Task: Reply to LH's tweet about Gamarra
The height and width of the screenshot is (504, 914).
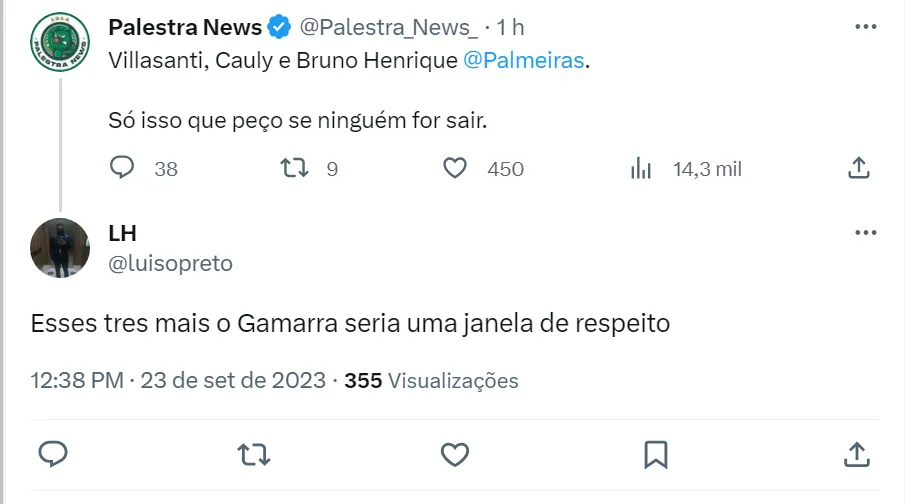Action: 53,455
